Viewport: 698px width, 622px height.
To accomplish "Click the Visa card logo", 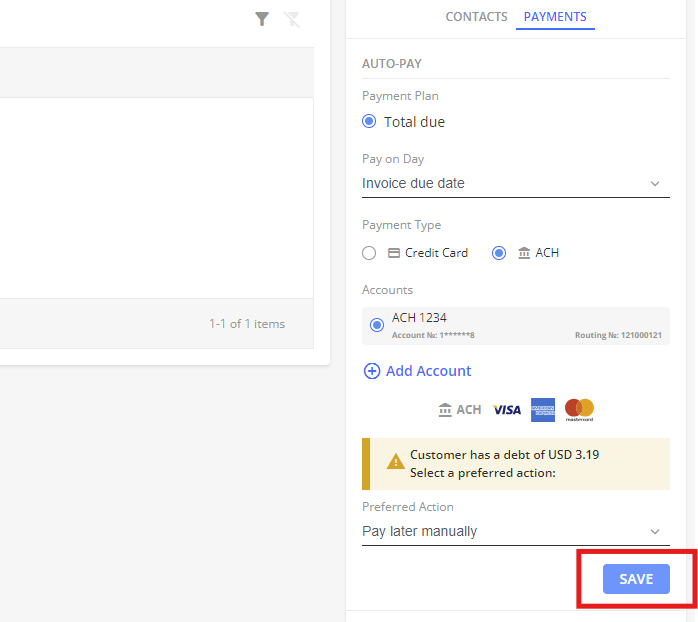I will point(507,409).
